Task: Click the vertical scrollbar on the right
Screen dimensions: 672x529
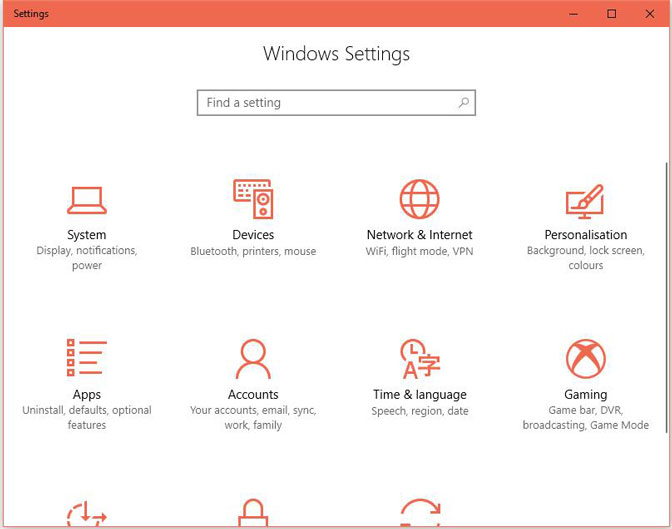Action: point(666,298)
